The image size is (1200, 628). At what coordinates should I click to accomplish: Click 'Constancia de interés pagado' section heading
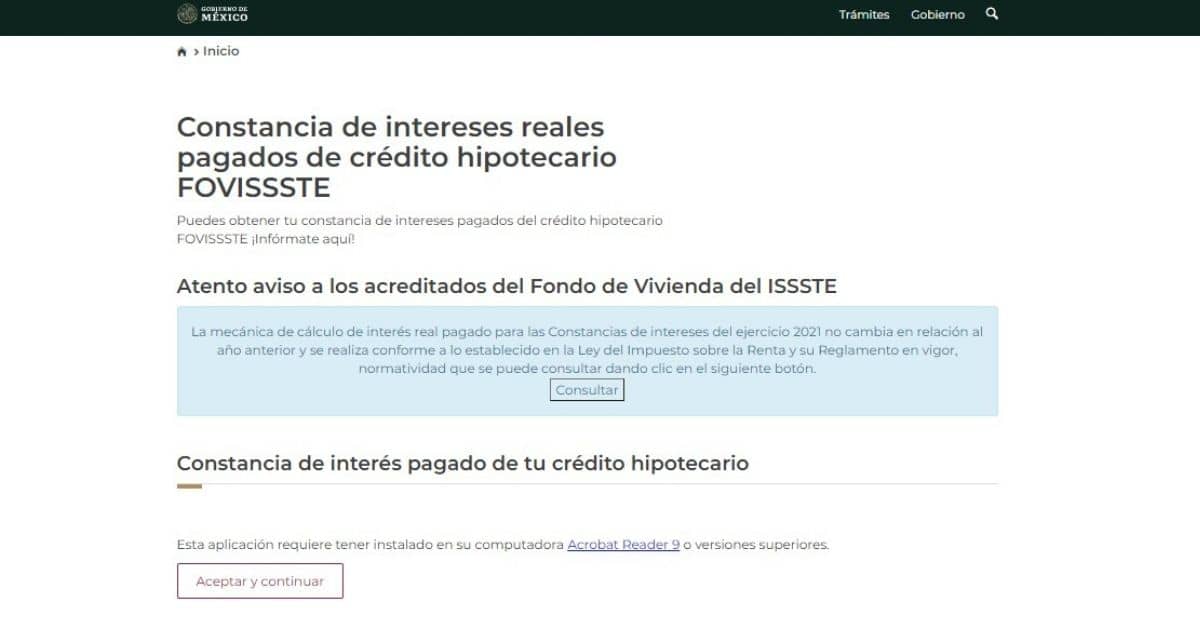tap(463, 463)
